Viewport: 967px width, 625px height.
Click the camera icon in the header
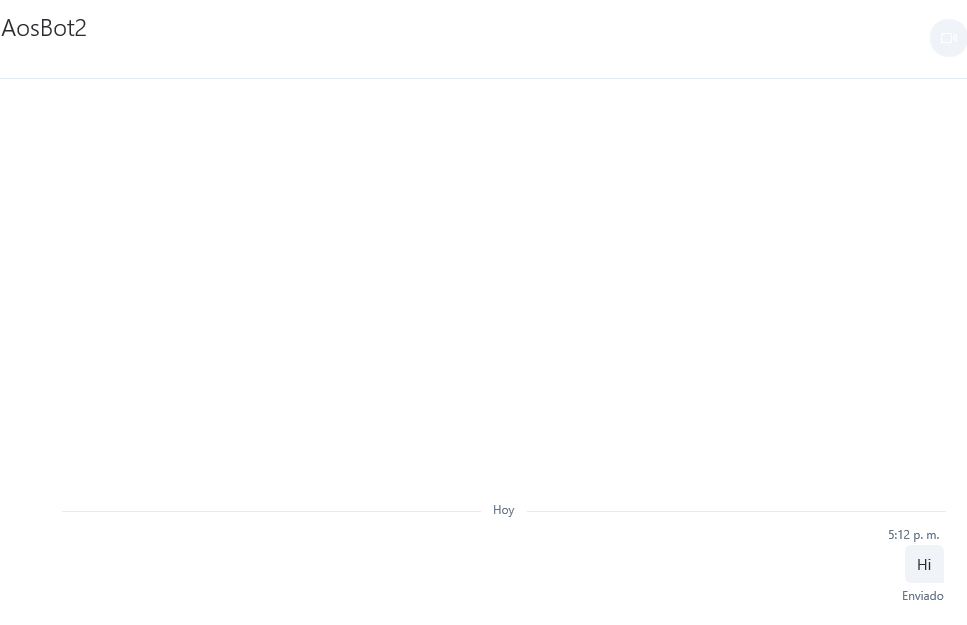coord(948,38)
